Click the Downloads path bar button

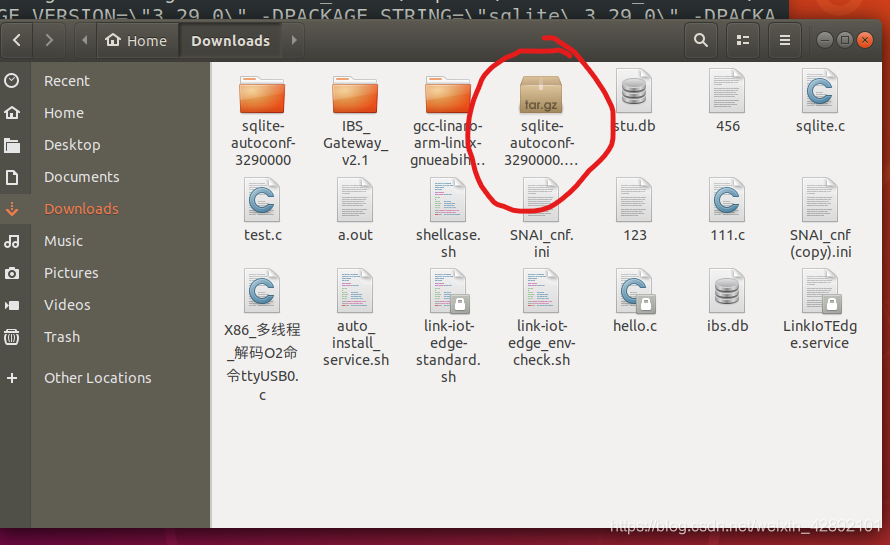(x=230, y=40)
